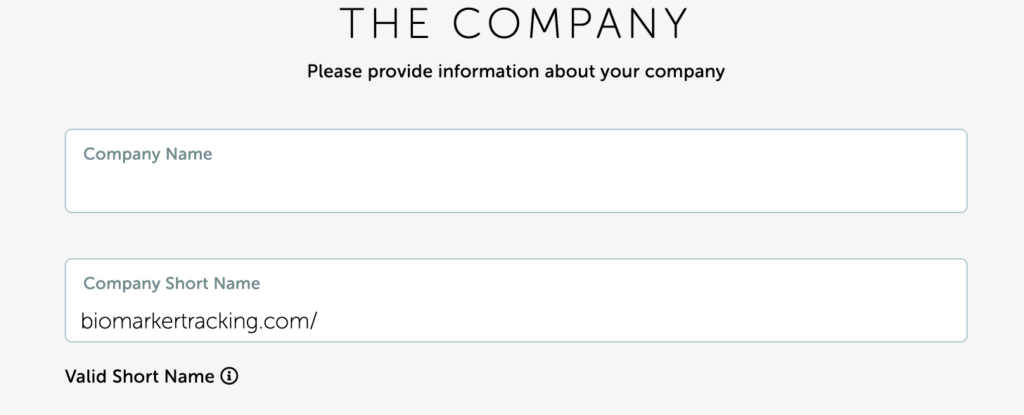Image resolution: width=1024 pixels, height=415 pixels.
Task: Focus the Company Short Name input field
Action: pos(640,320)
